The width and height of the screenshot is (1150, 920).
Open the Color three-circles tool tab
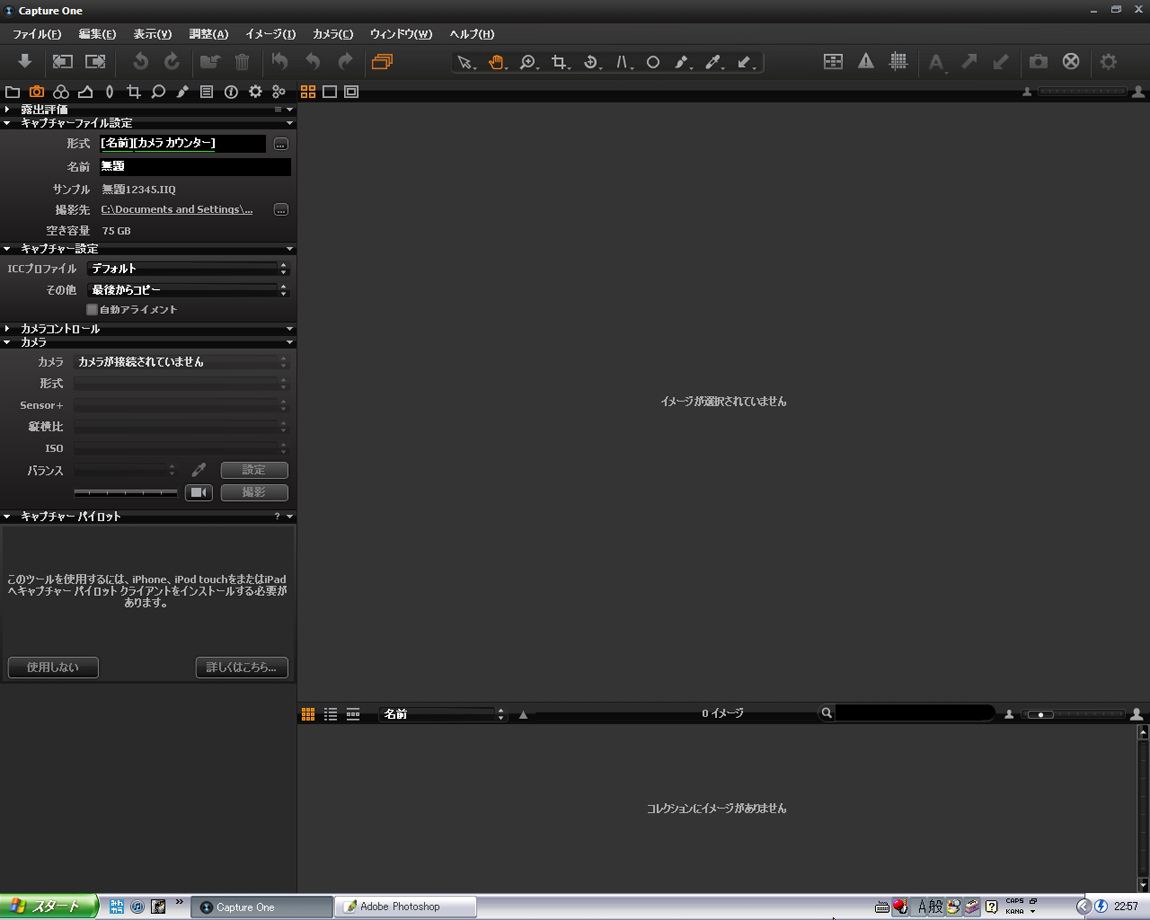point(61,92)
